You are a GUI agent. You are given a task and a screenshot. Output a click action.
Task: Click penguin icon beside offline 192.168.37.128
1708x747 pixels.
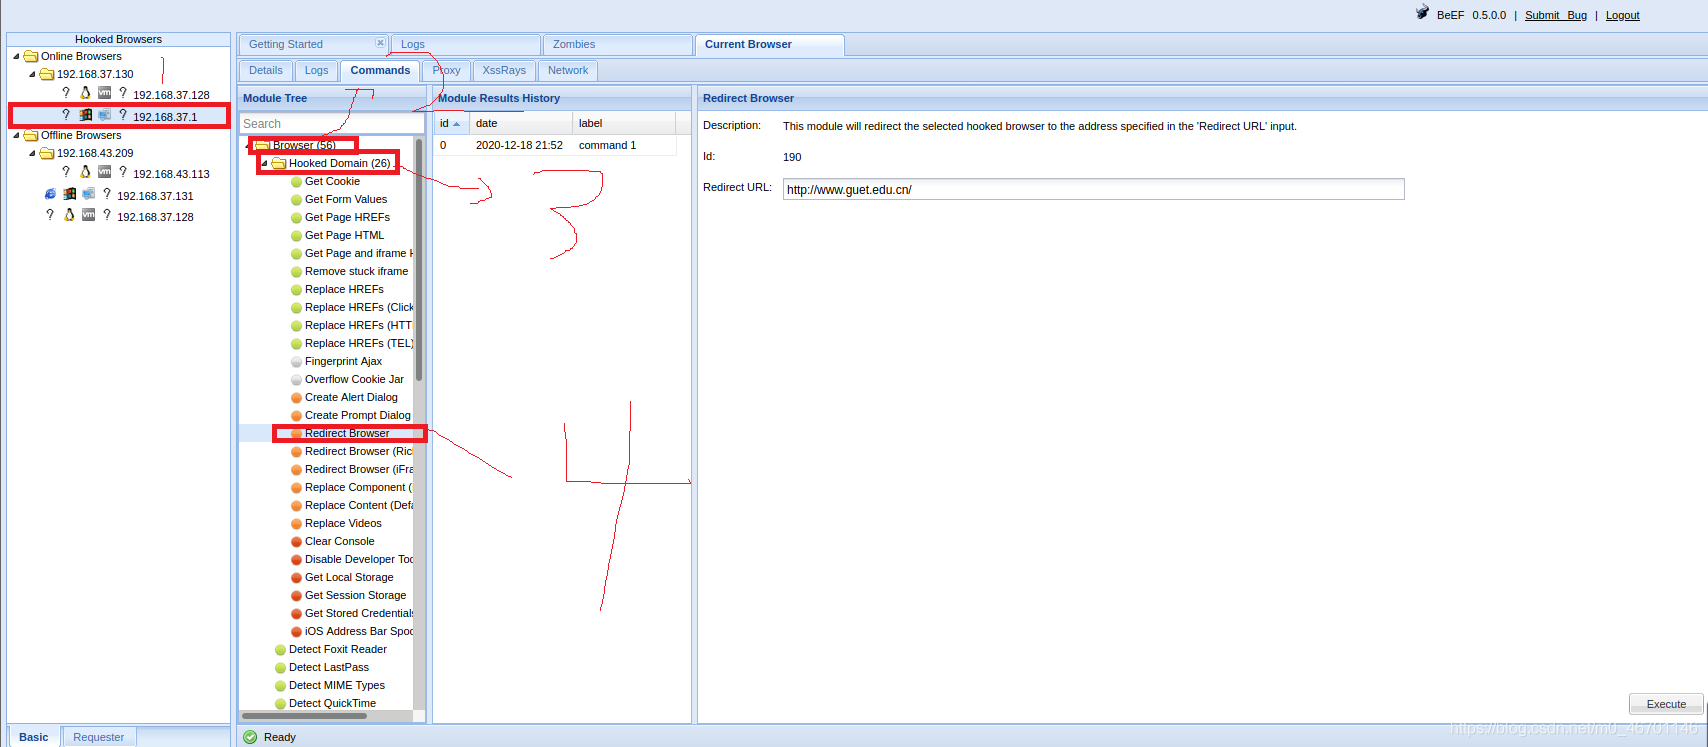point(69,215)
